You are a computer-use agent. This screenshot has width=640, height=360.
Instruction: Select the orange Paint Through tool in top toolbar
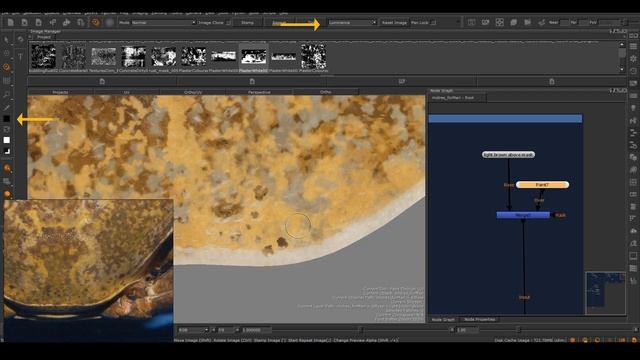95,22
